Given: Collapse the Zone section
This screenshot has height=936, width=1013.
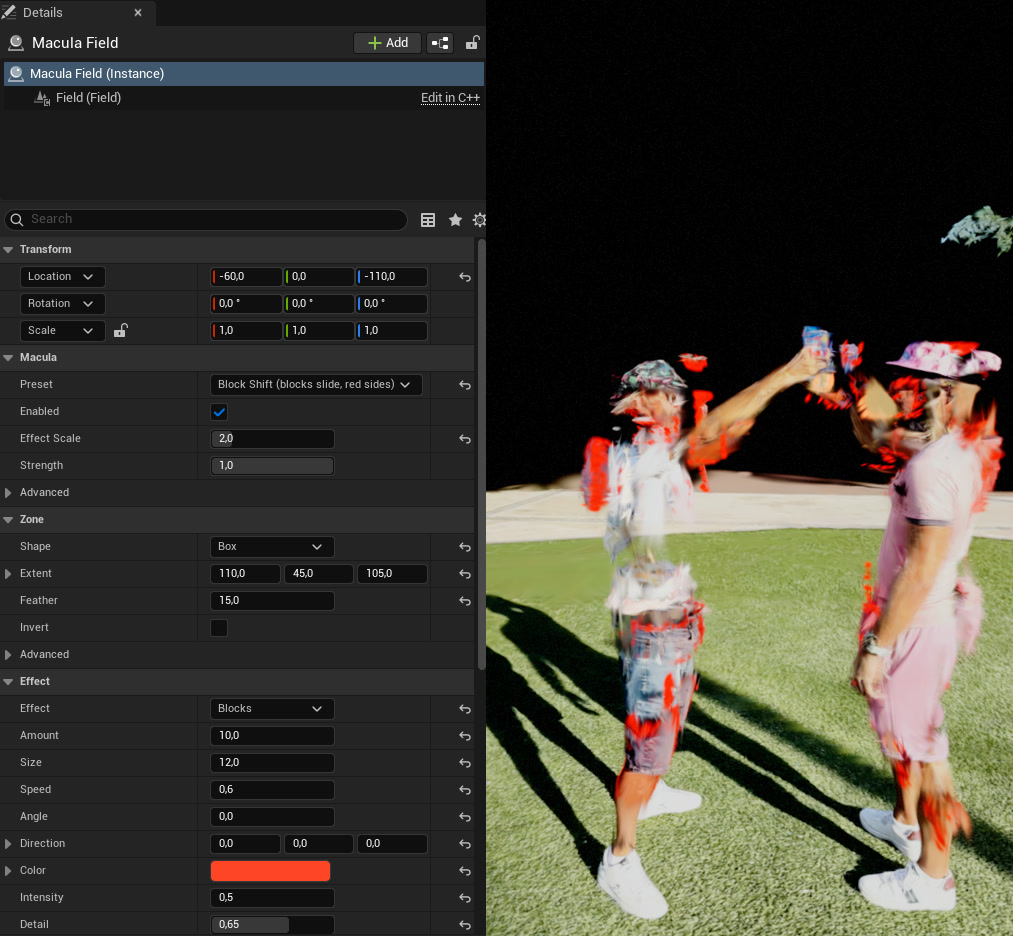Looking at the screenshot, I should (x=8, y=520).
